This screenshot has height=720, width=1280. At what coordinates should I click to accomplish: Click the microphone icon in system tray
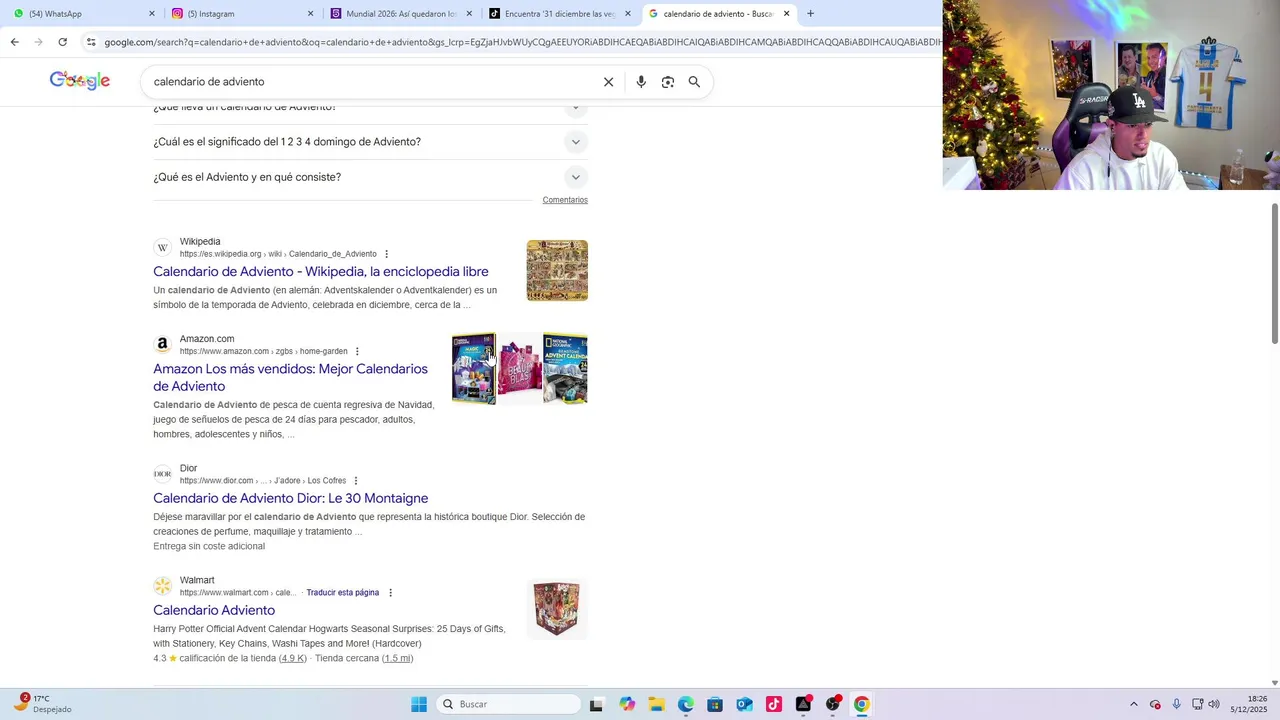coord(1177,704)
